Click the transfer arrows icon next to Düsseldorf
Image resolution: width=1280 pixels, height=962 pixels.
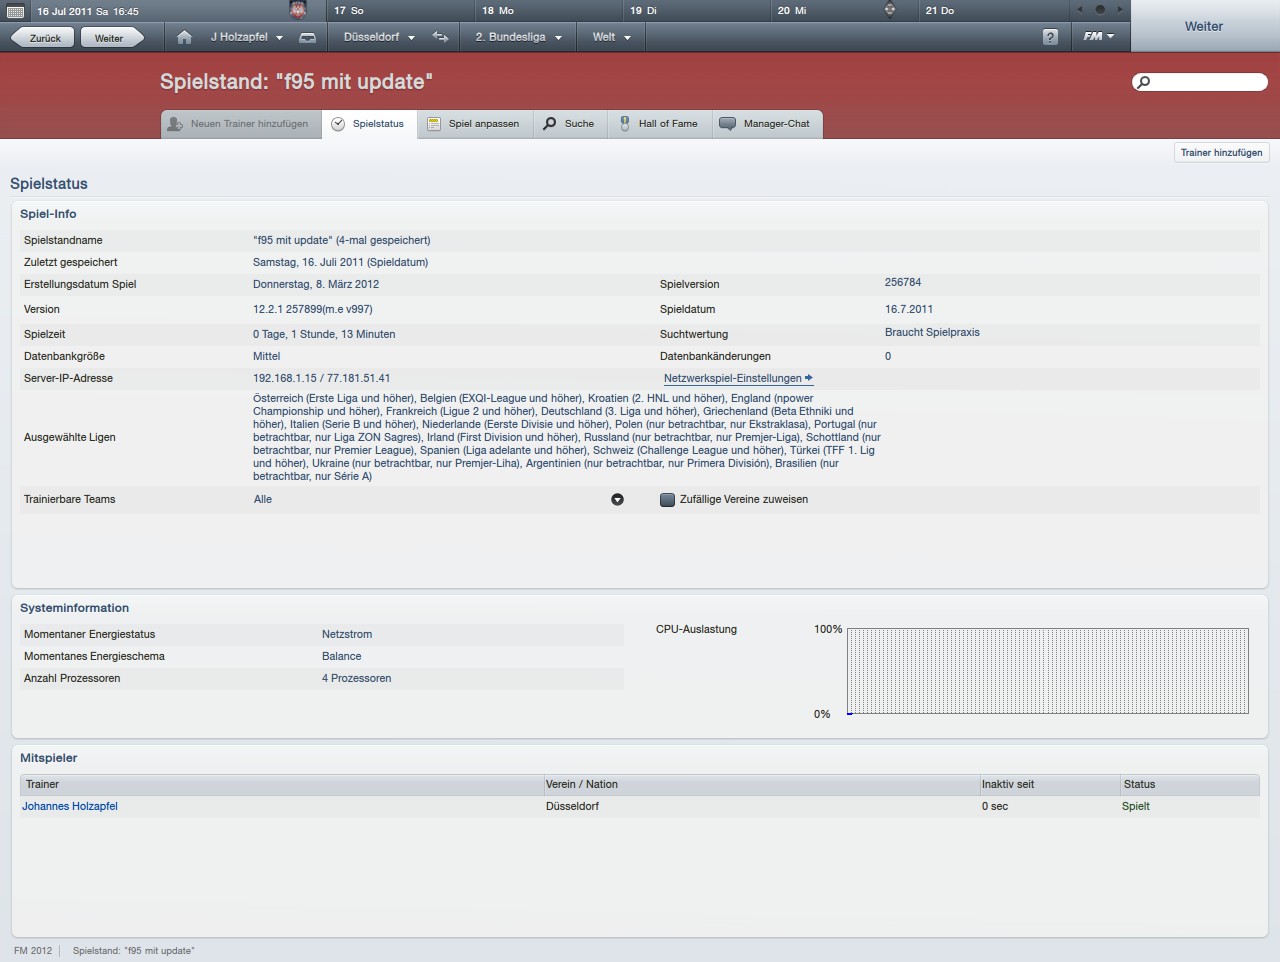pyautogui.click(x=440, y=37)
